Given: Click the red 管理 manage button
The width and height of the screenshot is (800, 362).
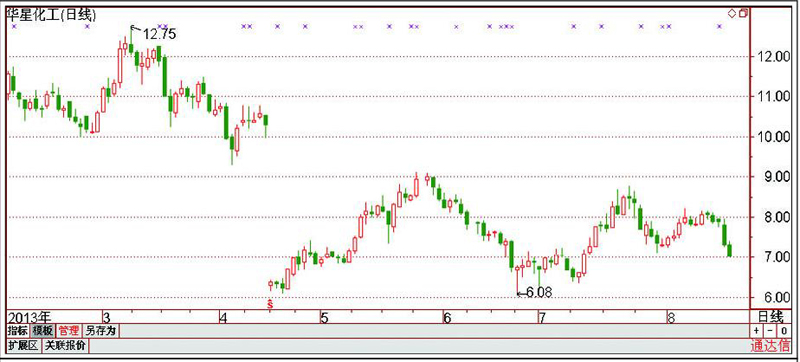Looking at the screenshot, I should pos(68,331).
